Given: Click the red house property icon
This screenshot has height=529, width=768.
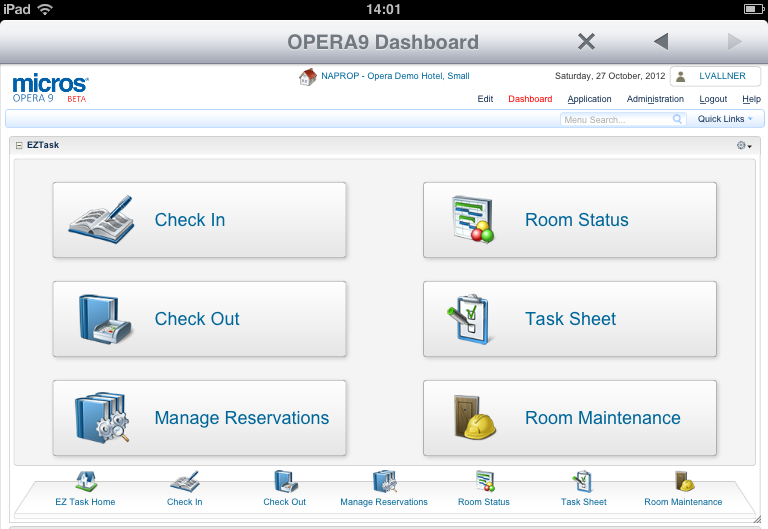Looking at the screenshot, I should tap(308, 77).
